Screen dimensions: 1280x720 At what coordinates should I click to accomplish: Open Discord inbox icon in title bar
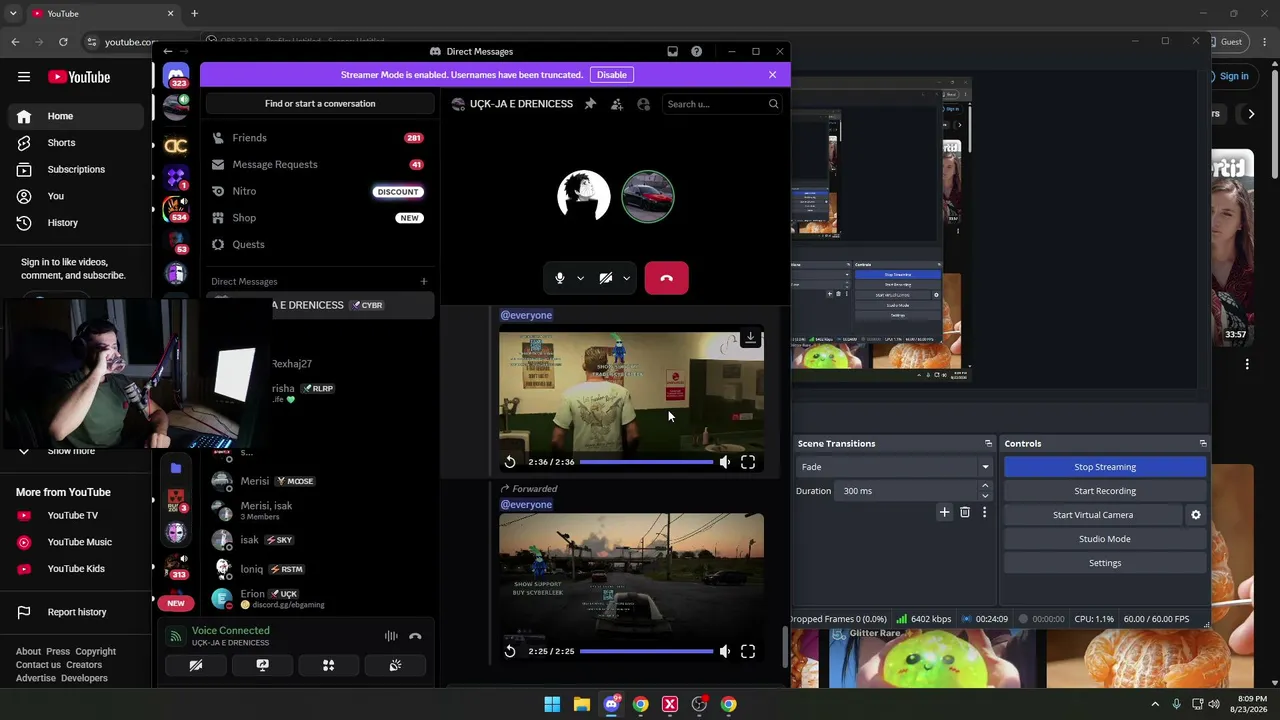(x=673, y=51)
